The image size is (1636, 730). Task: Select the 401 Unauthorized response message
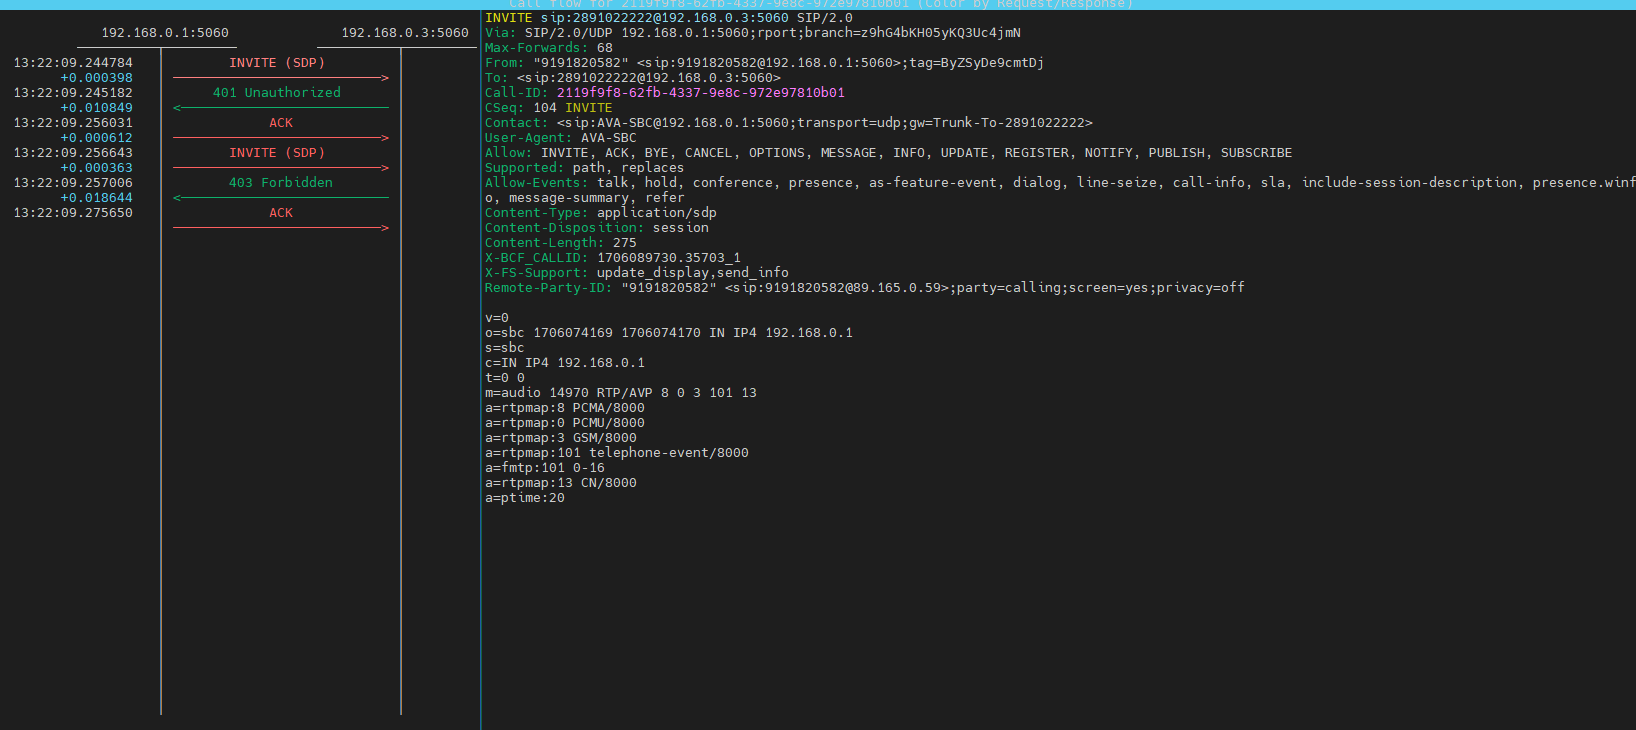[x=277, y=93]
